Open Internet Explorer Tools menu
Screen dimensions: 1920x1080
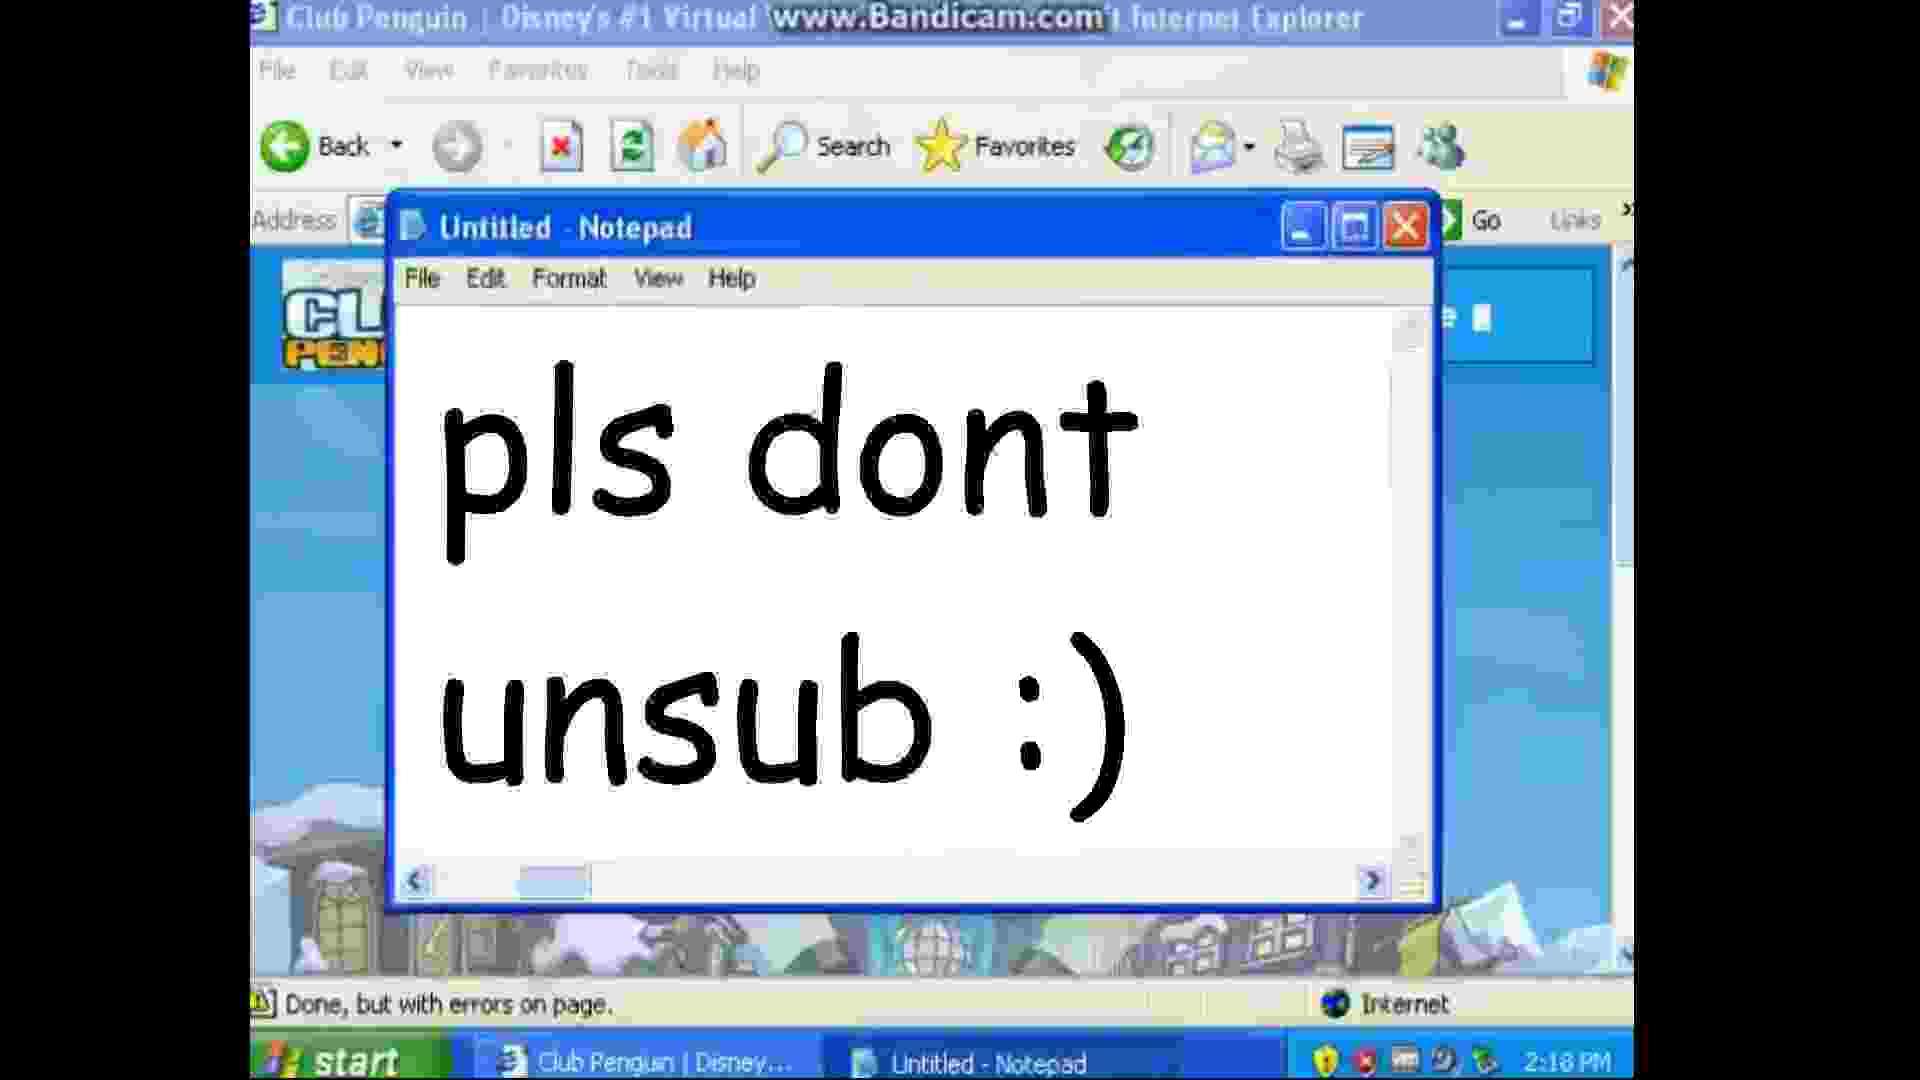pos(651,70)
